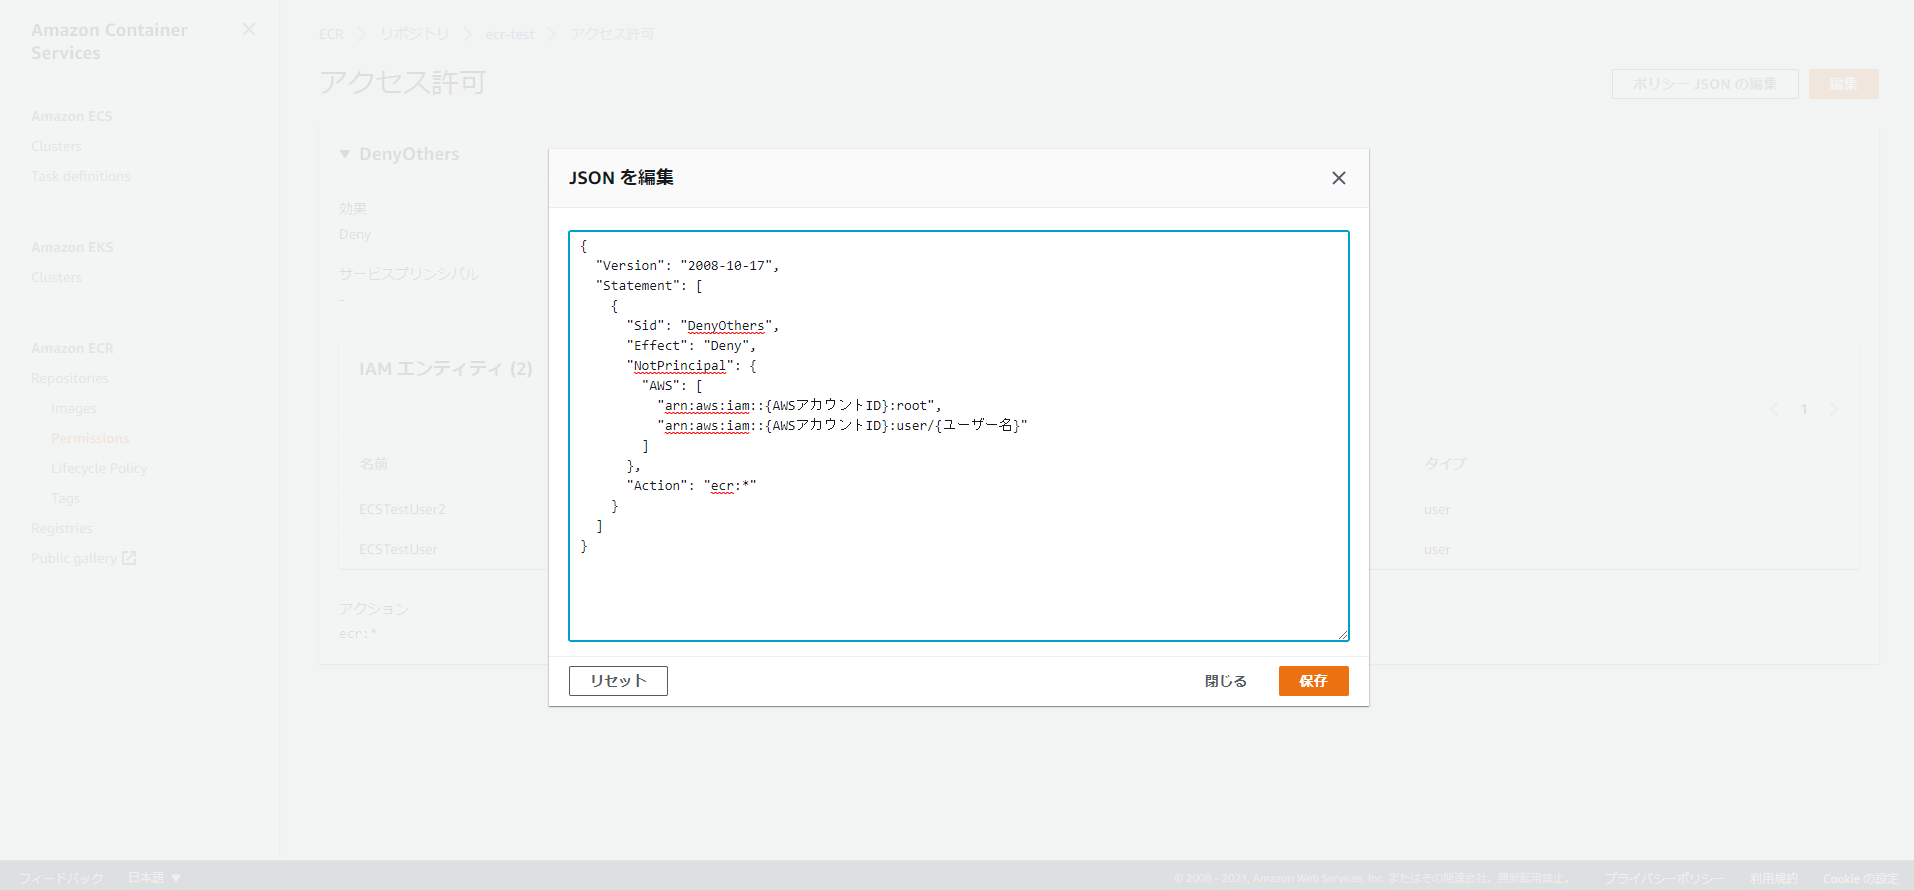Go to Amazon ECS Clusters
The height and width of the screenshot is (890, 1914).
click(x=56, y=146)
